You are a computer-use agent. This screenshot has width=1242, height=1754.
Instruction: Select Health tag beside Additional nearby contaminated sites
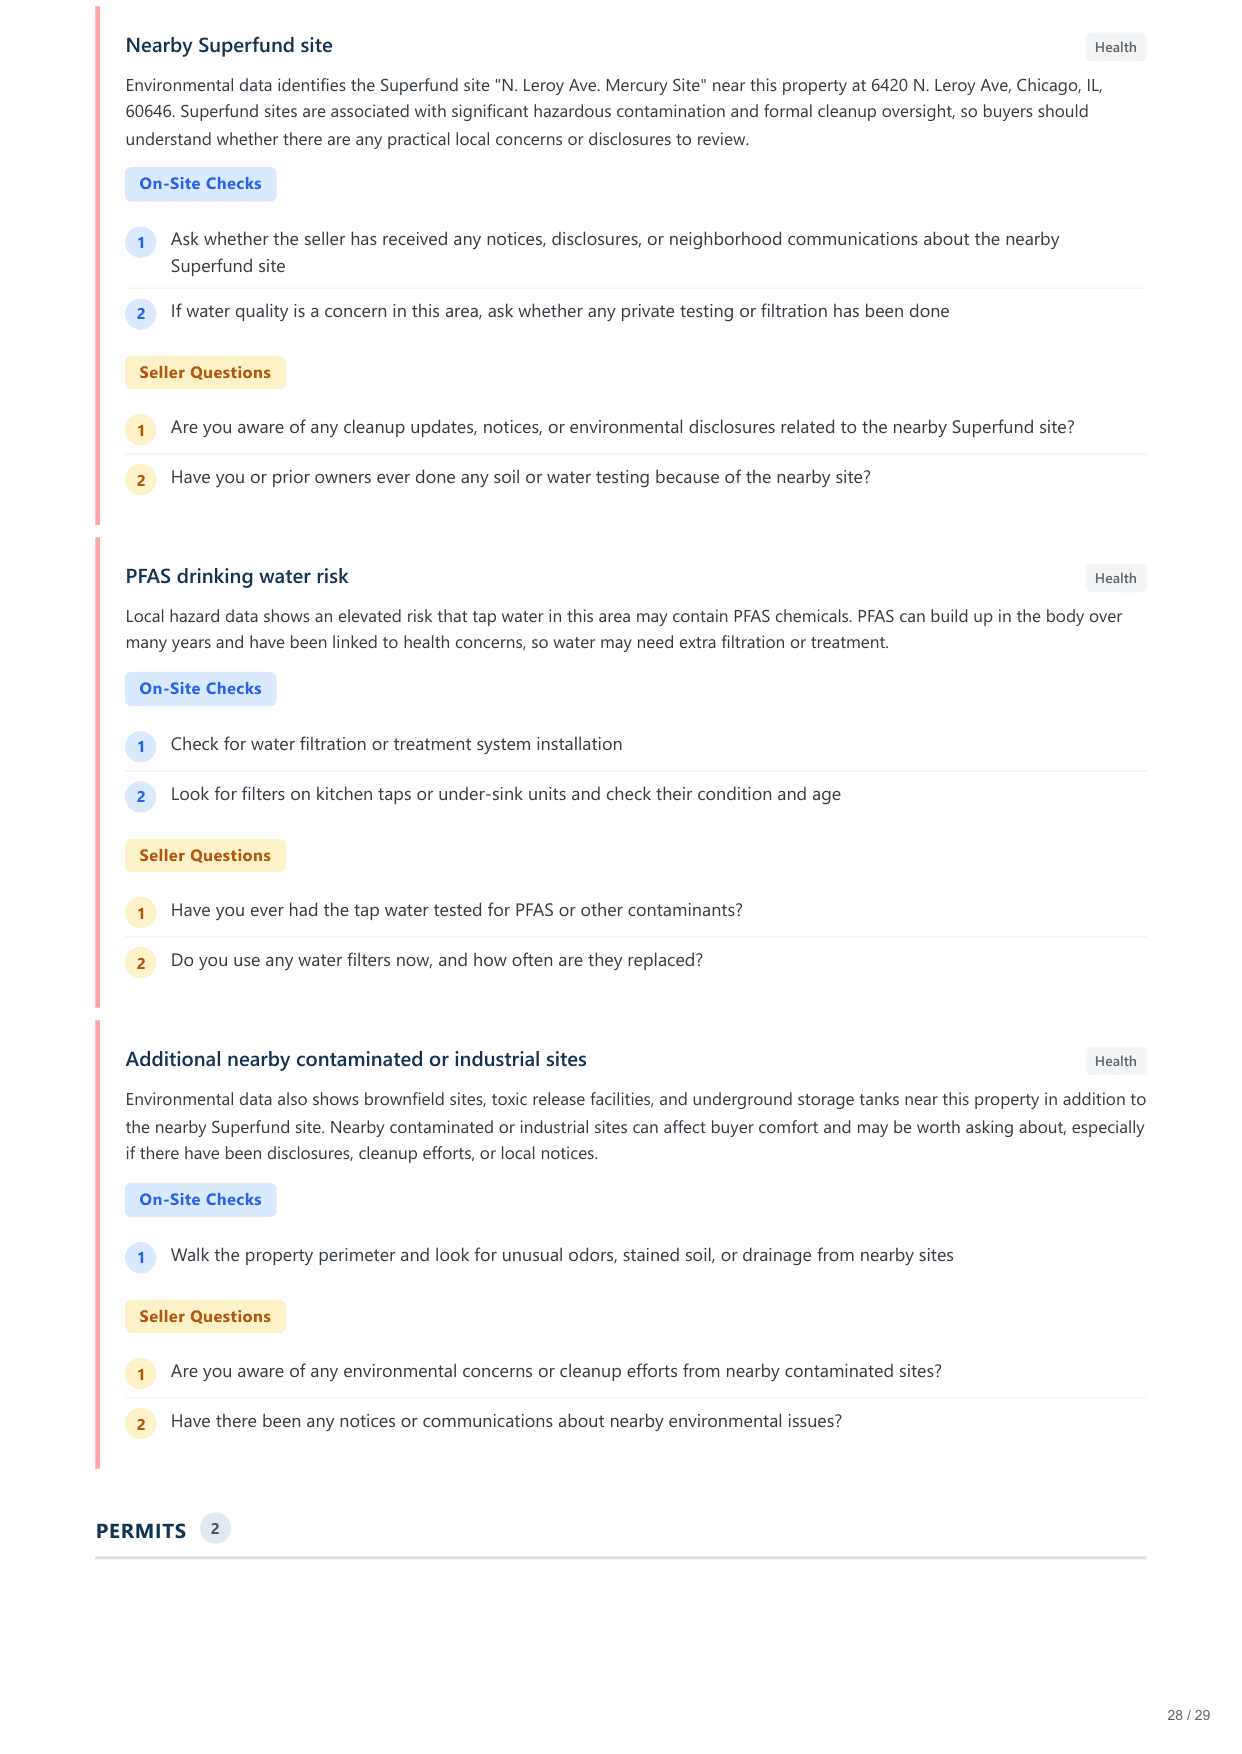point(1115,1061)
